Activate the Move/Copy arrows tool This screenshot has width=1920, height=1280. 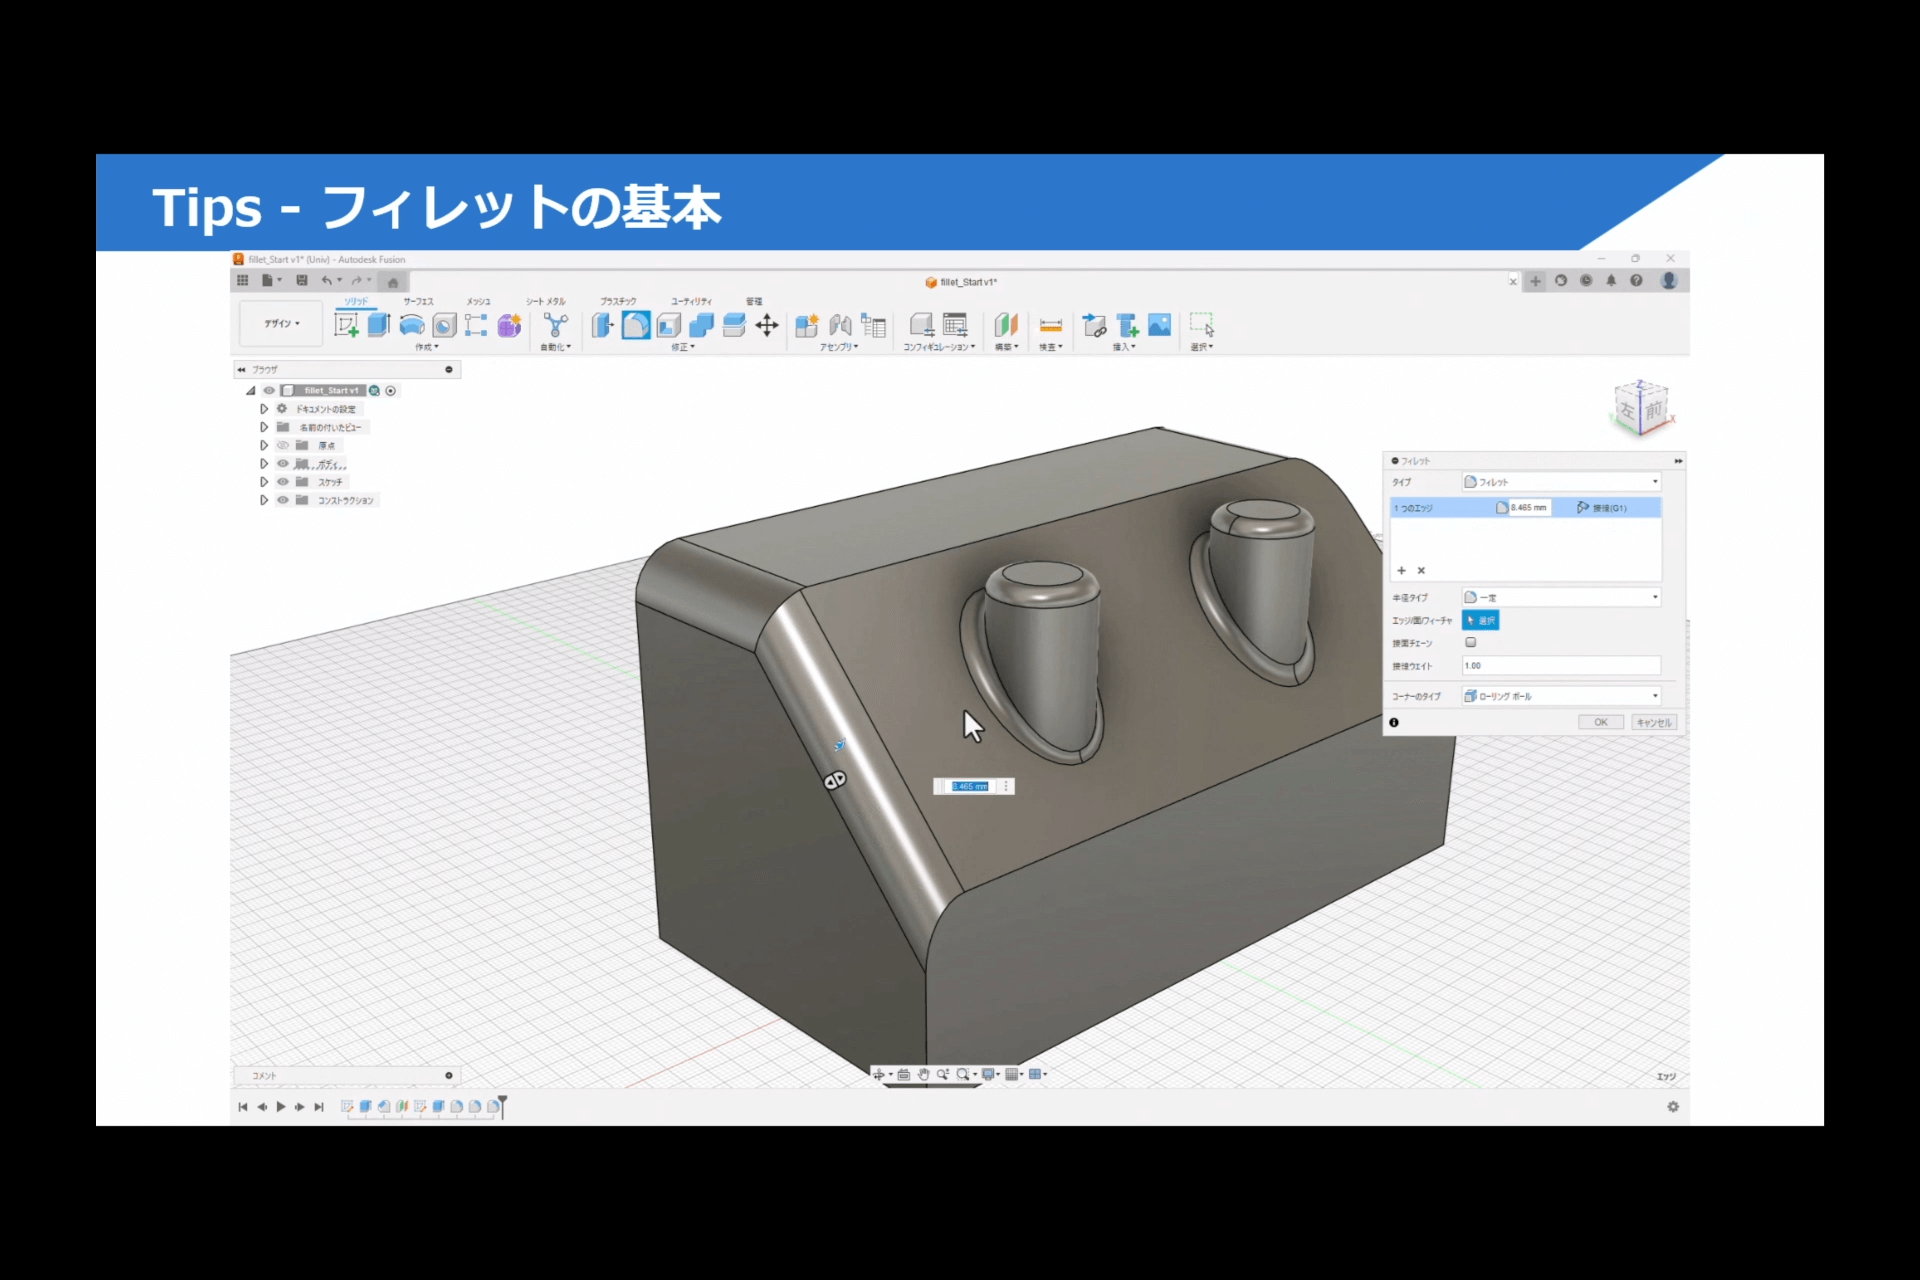[767, 325]
